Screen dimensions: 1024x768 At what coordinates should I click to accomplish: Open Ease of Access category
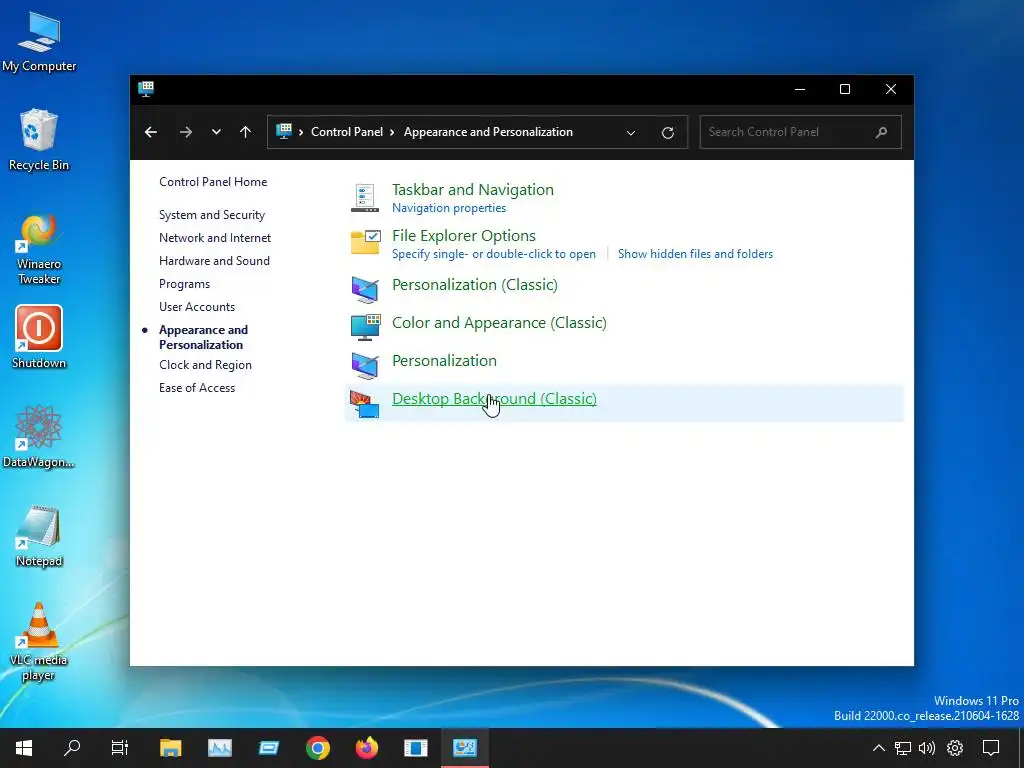tap(197, 388)
